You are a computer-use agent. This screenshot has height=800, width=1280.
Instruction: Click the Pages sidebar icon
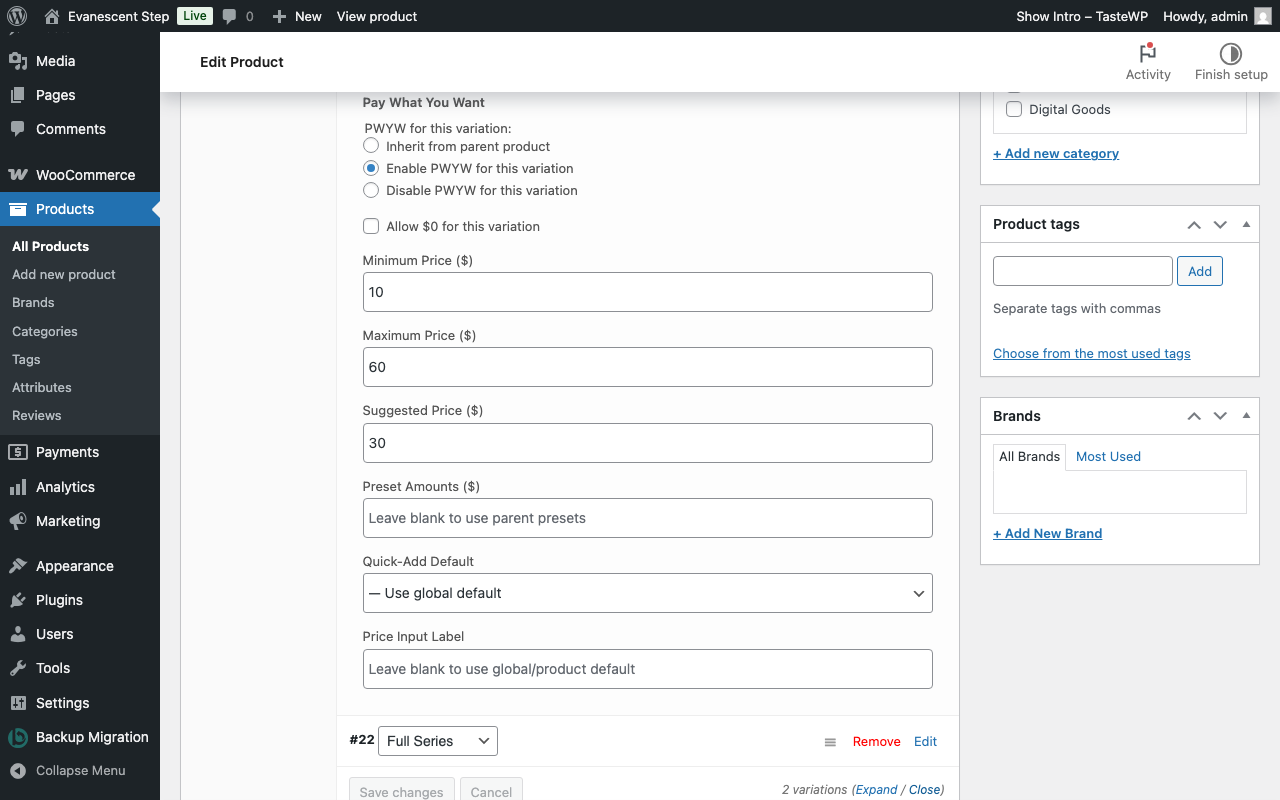click(x=18, y=95)
